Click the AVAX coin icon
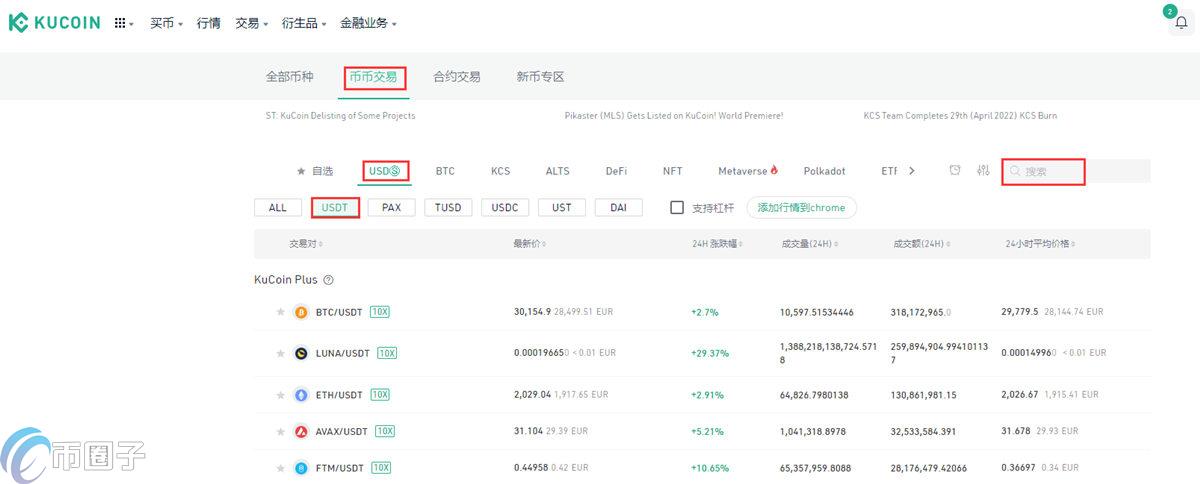Viewport: 1200px width, 484px height. click(301, 431)
